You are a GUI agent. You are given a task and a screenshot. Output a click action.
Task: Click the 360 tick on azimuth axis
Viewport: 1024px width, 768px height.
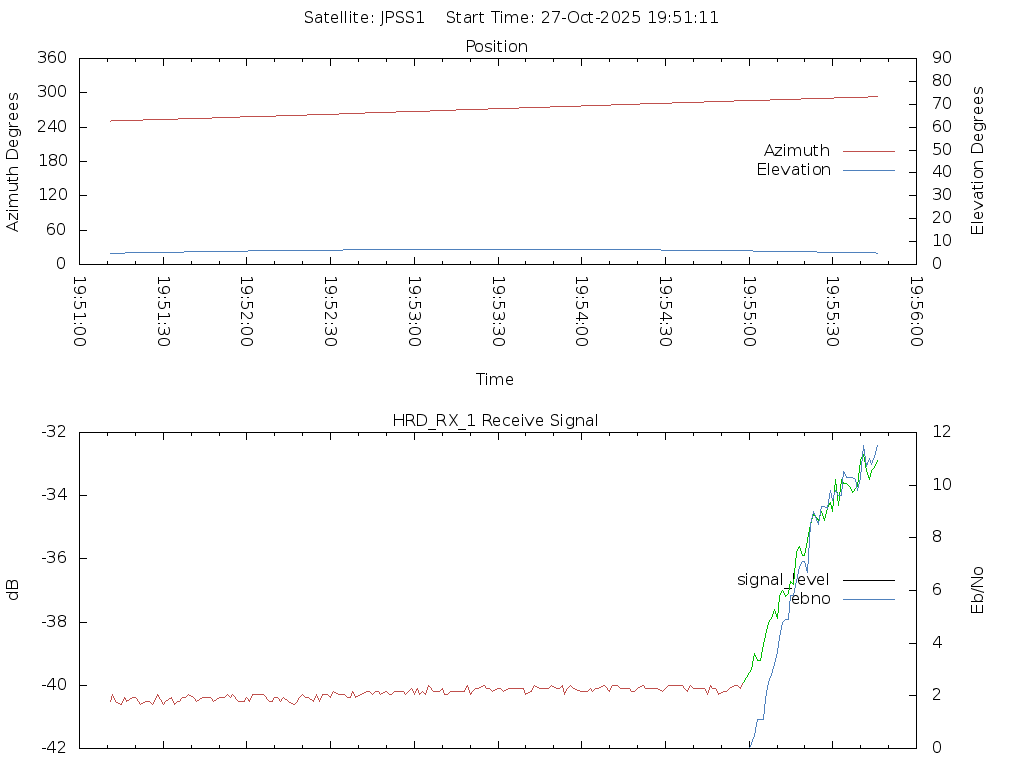(x=51, y=58)
